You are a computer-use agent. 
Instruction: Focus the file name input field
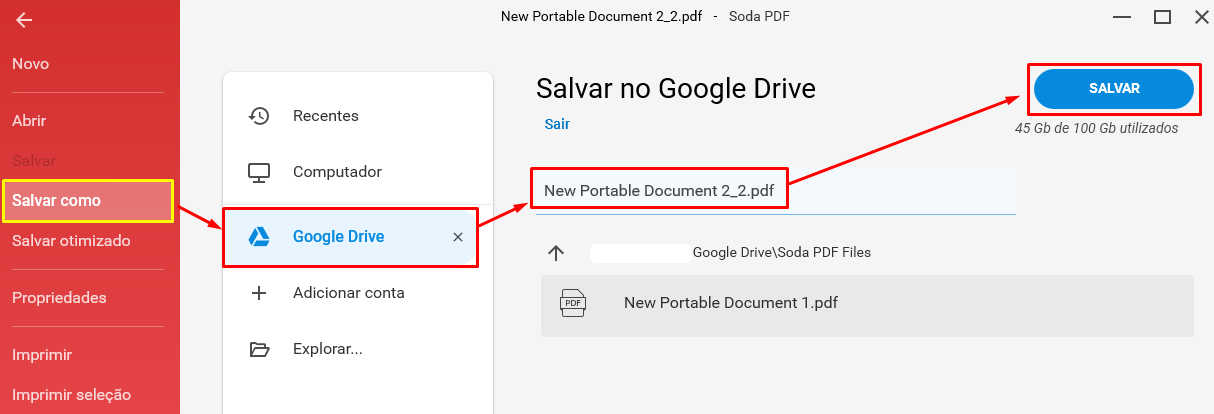pyautogui.click(x=776, y=190)
